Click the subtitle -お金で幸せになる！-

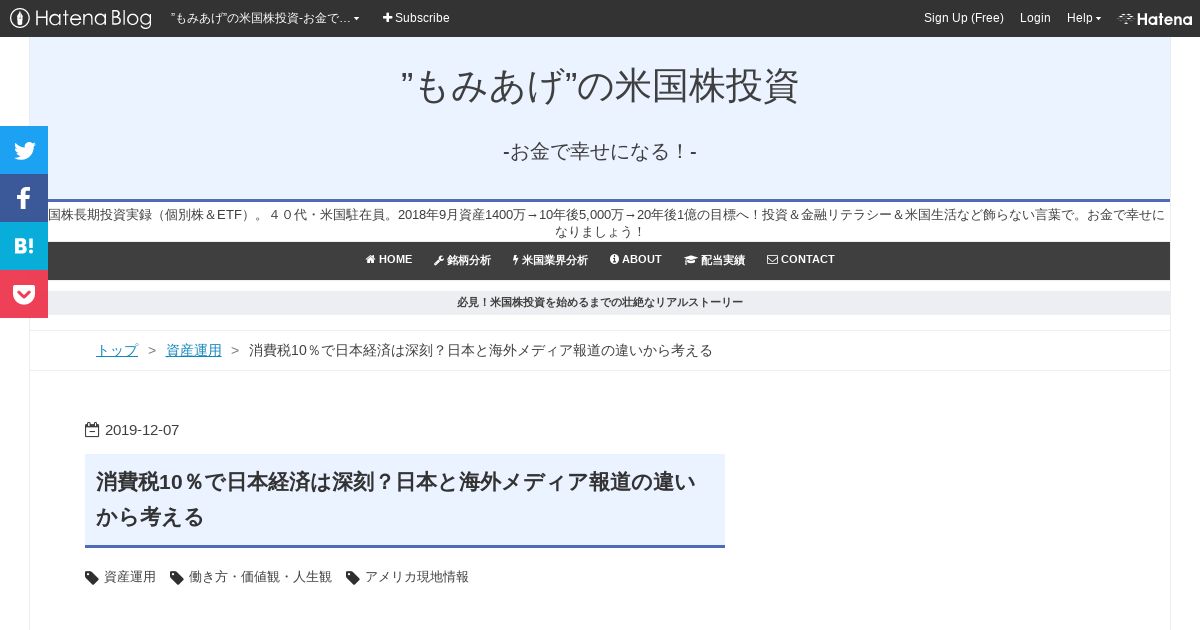600,152
